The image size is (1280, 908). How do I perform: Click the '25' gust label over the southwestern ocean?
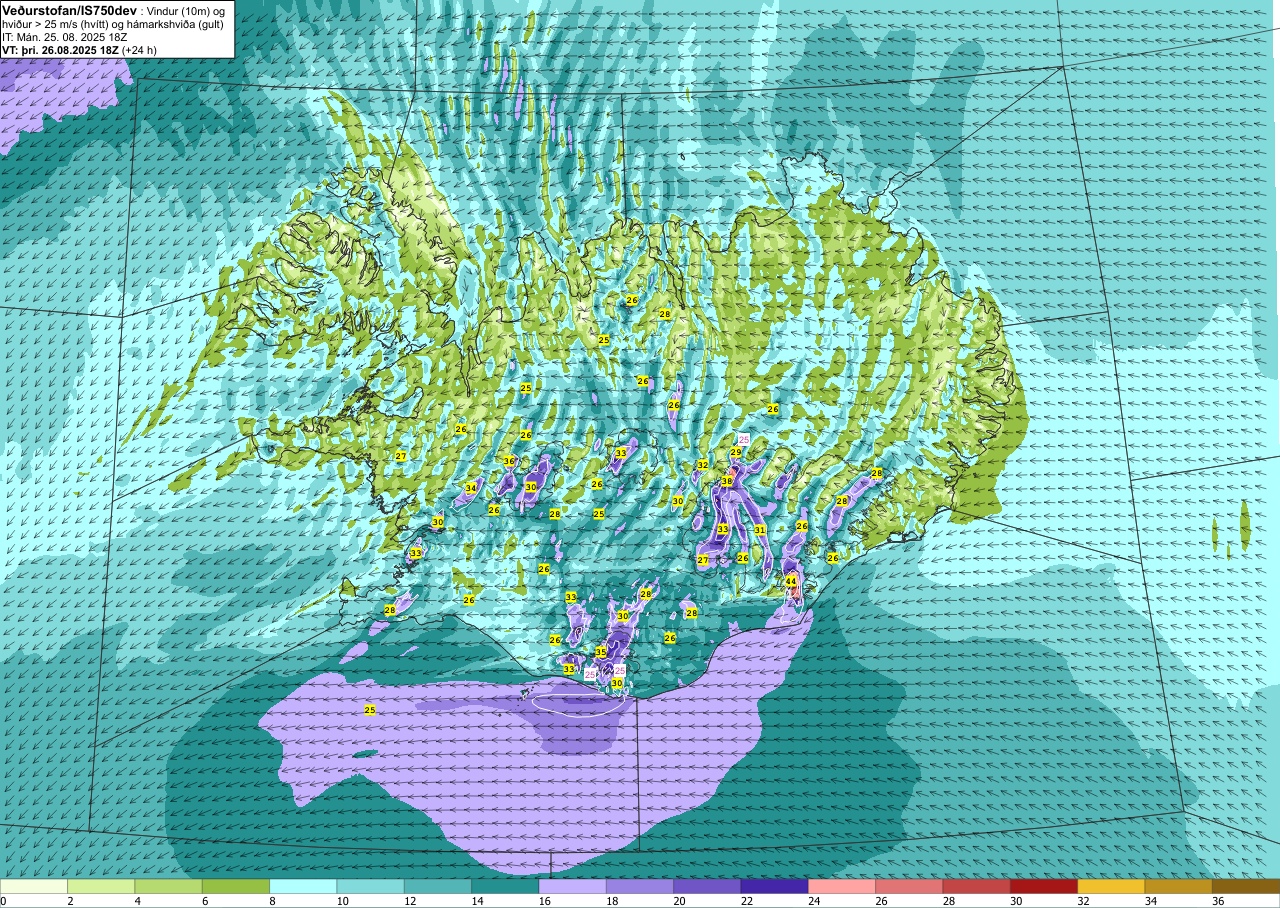[x=370, y=710]
